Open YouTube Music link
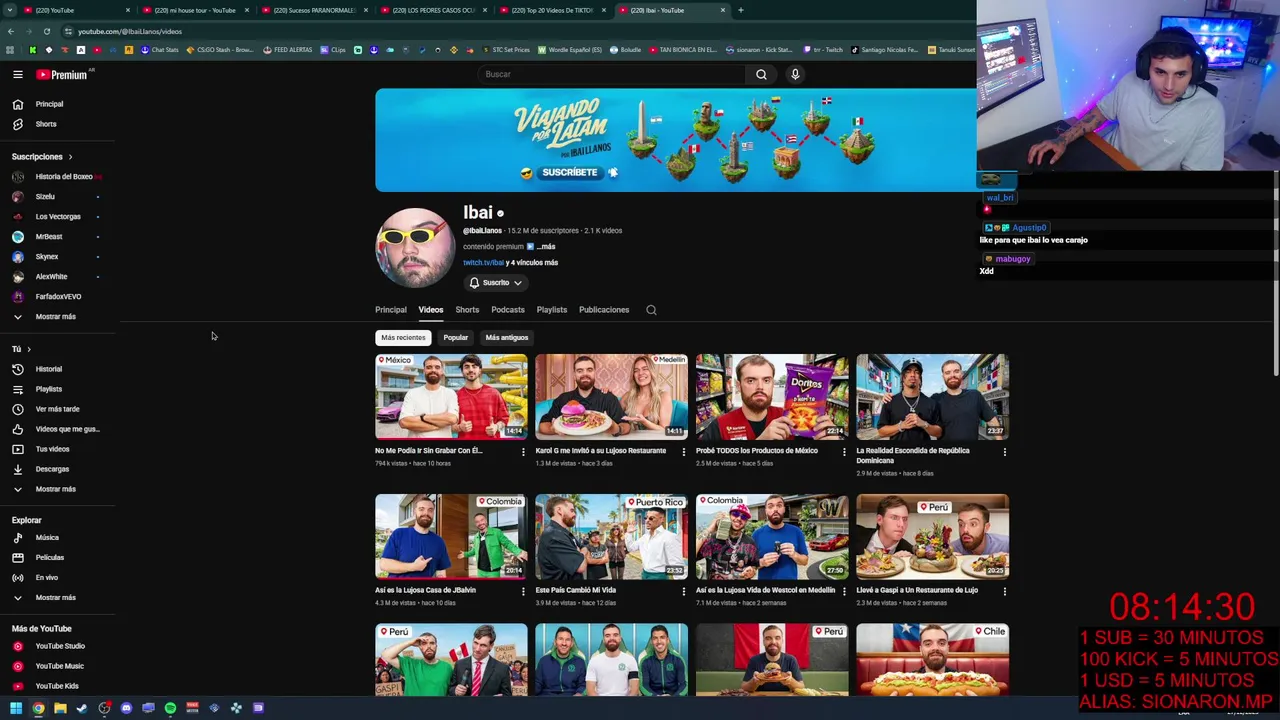The image size is (1280, 720). click(x=58, y=666)
